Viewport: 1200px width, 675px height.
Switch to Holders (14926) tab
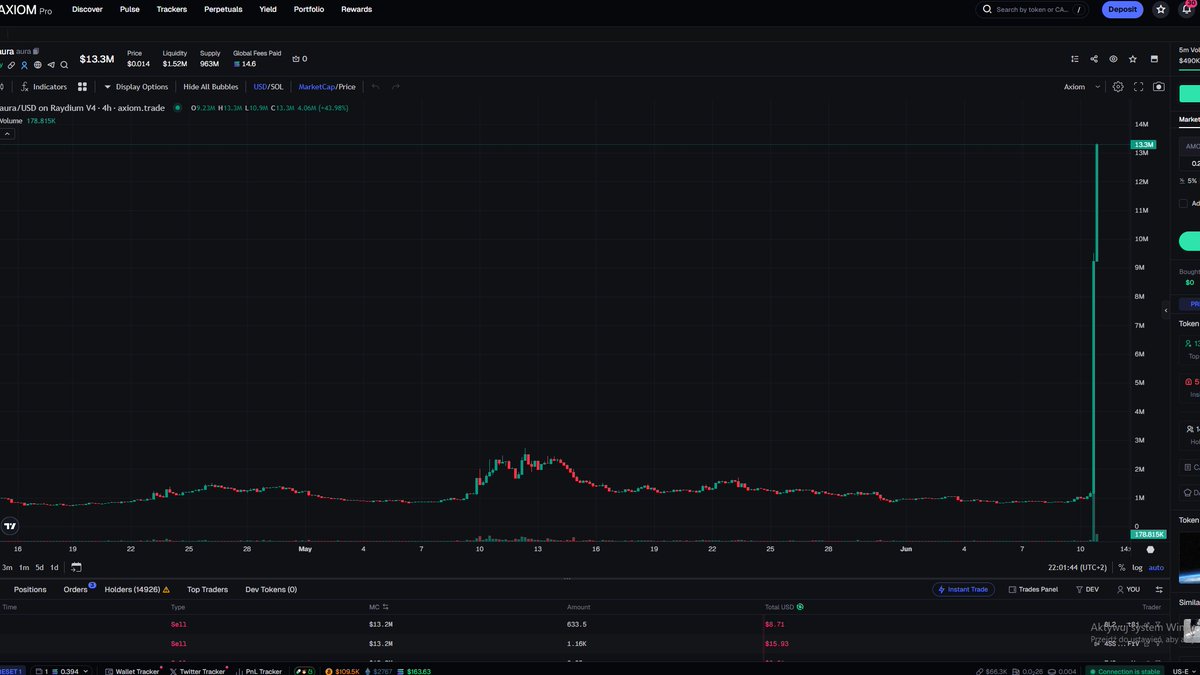(137, 590)
